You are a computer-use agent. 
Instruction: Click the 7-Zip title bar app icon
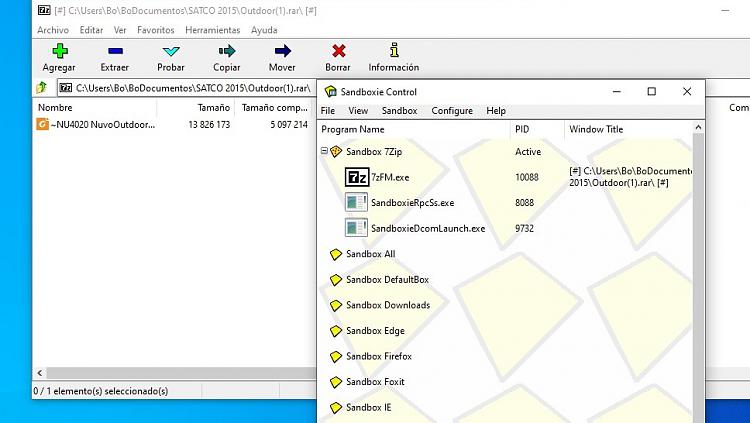[44, 10]
